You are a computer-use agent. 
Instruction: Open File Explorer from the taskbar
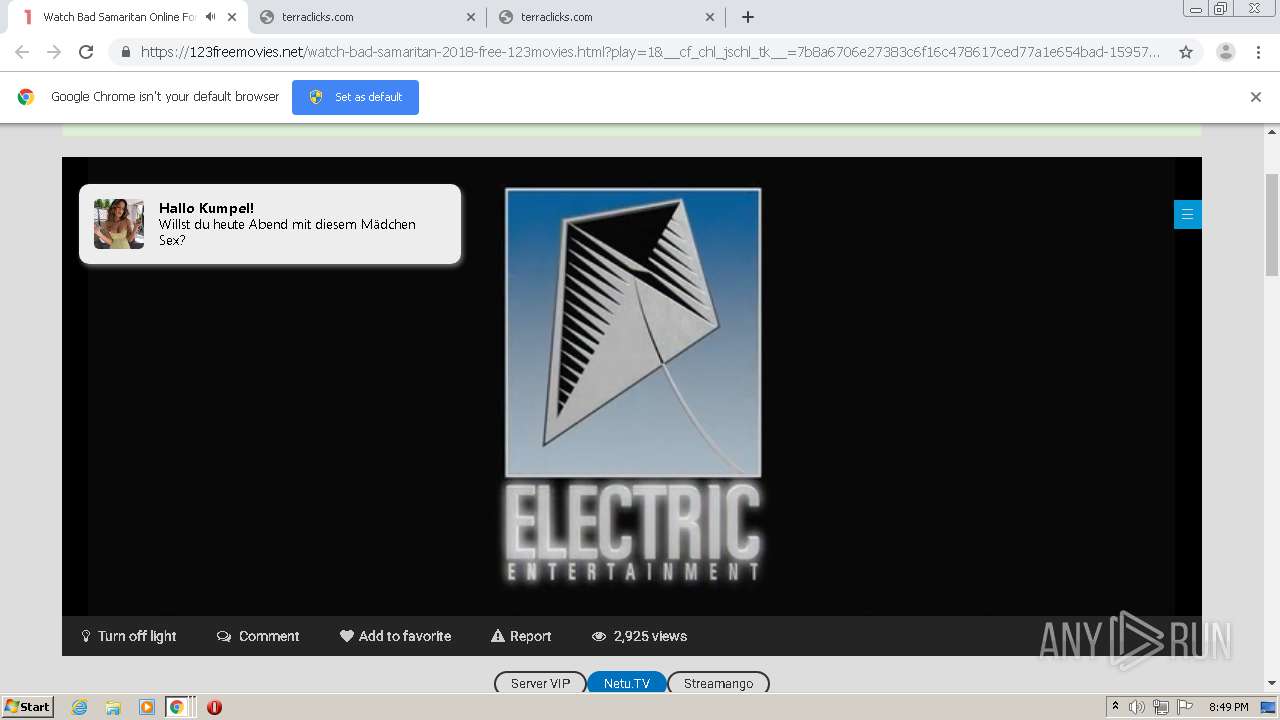tap(113, 707)
